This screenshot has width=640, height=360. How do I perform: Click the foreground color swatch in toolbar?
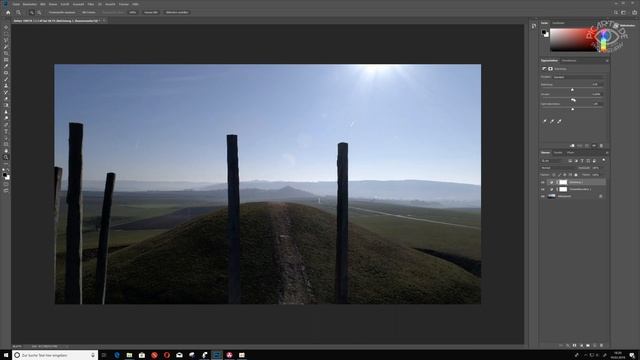(x=4, y=175)
